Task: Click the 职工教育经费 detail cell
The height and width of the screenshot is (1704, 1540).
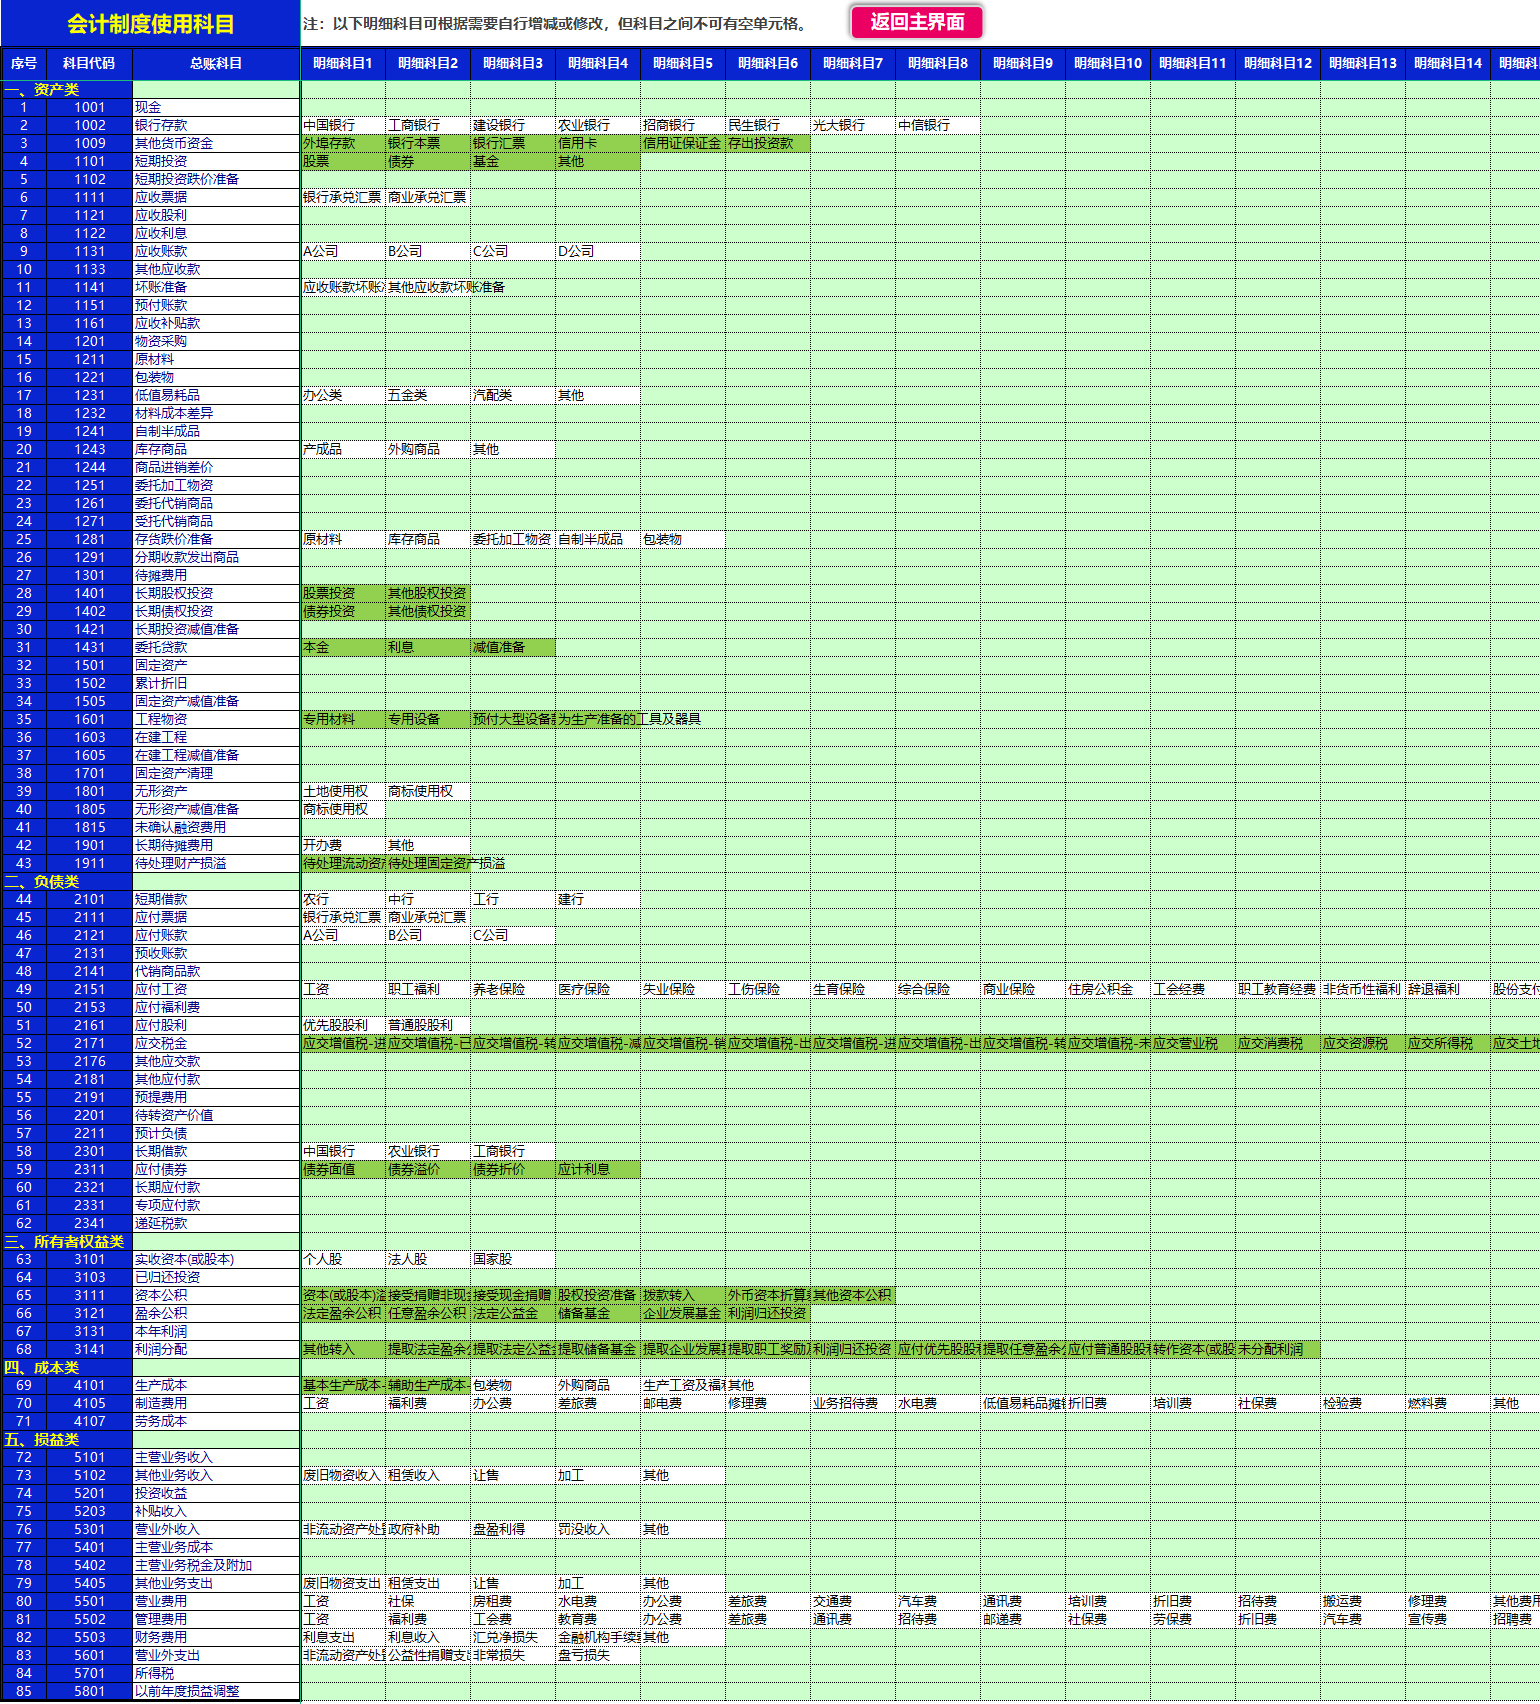Action: click(1278, 989)
